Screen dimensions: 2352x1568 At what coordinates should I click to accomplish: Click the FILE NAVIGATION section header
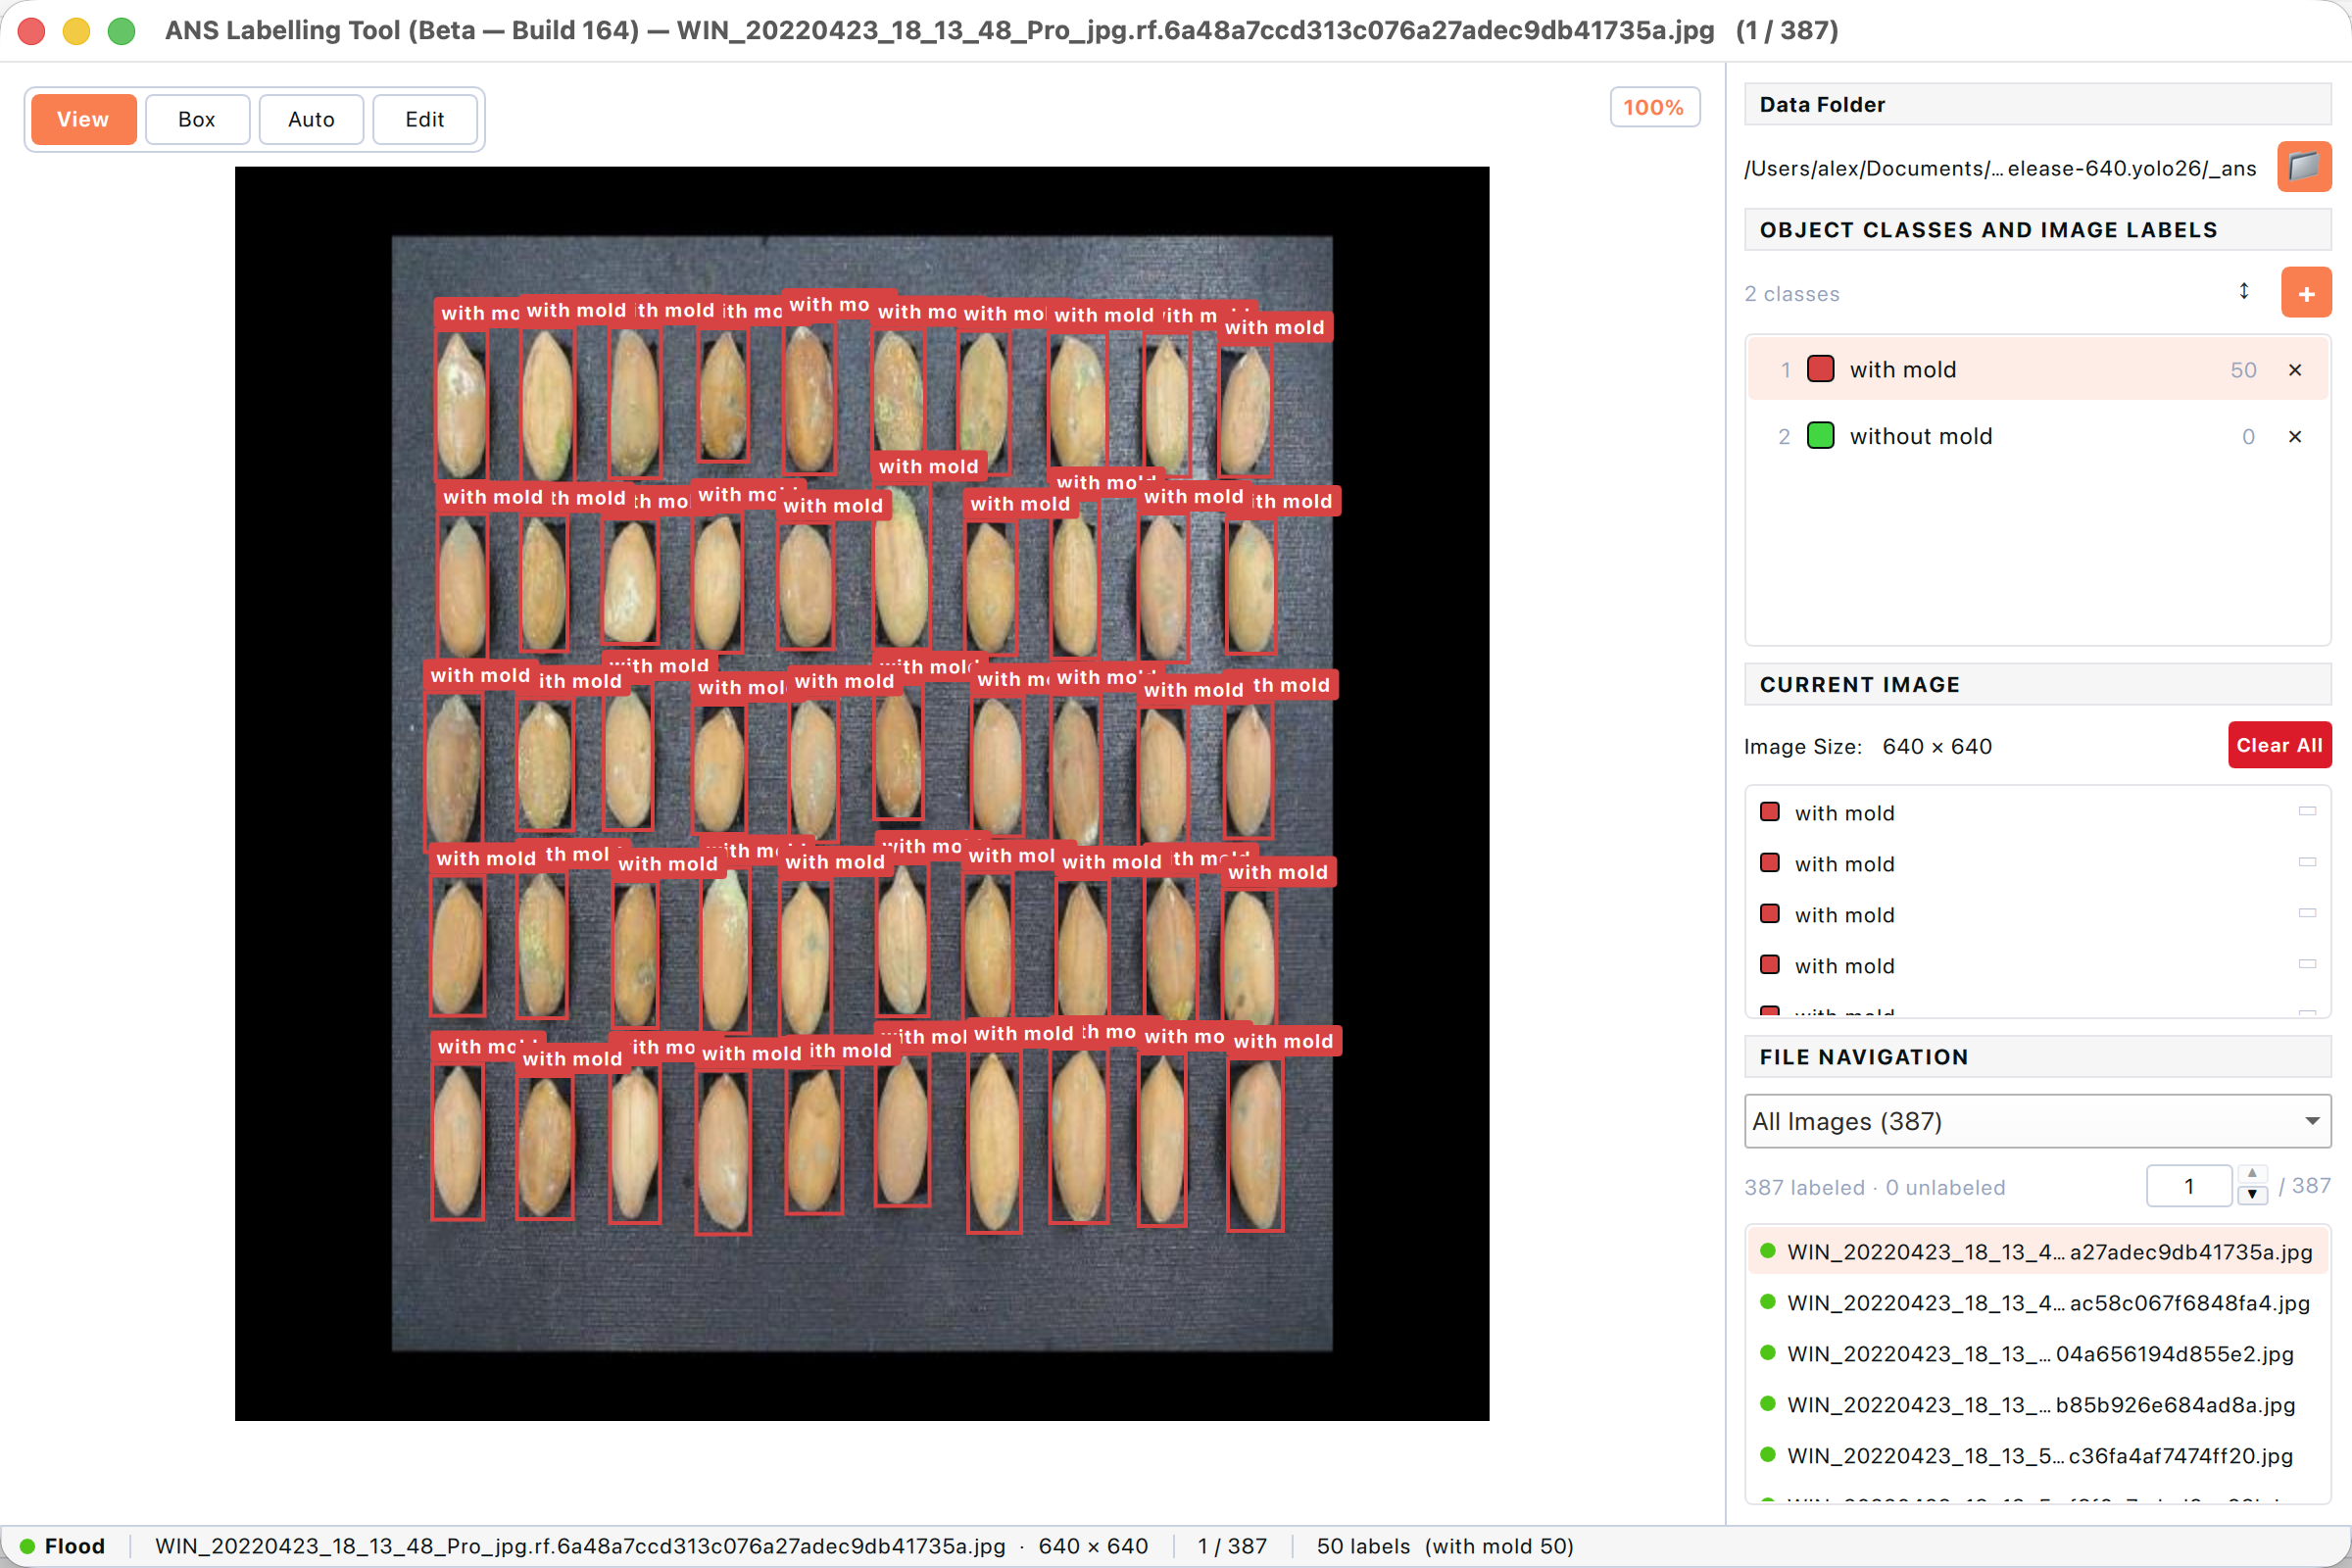(2037, 1056)
